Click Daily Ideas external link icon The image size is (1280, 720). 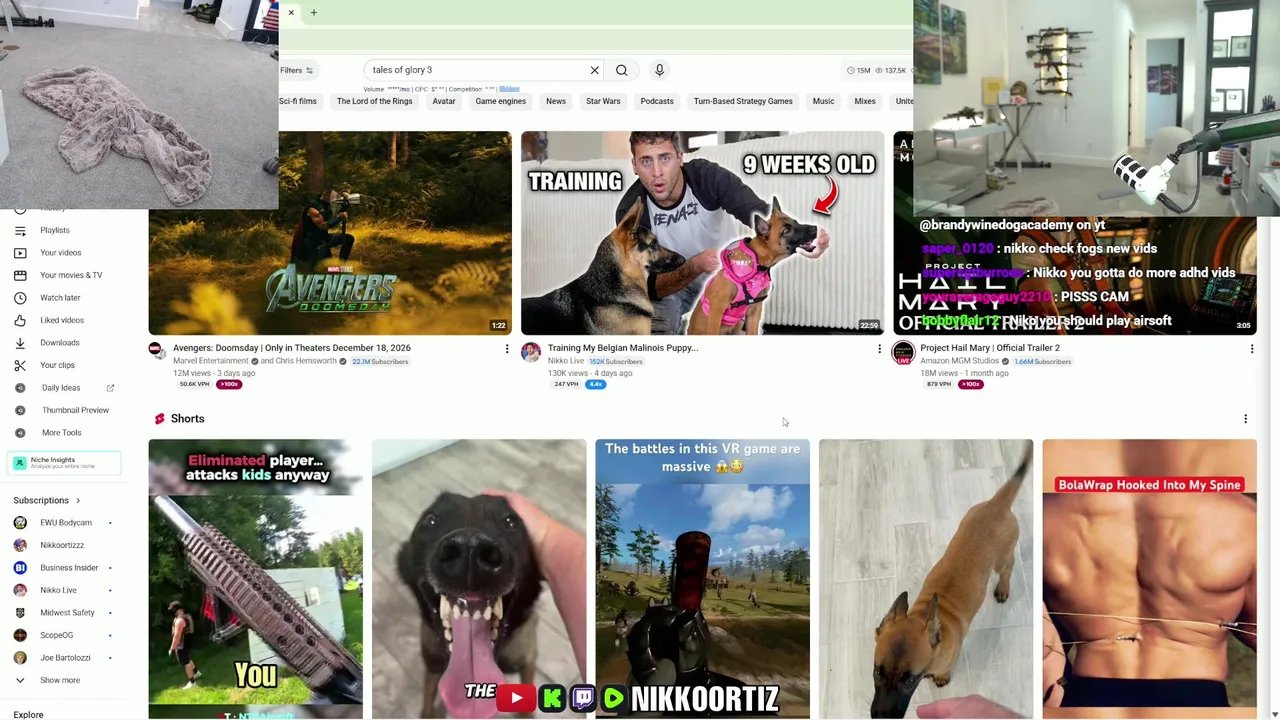click(110, 388)
